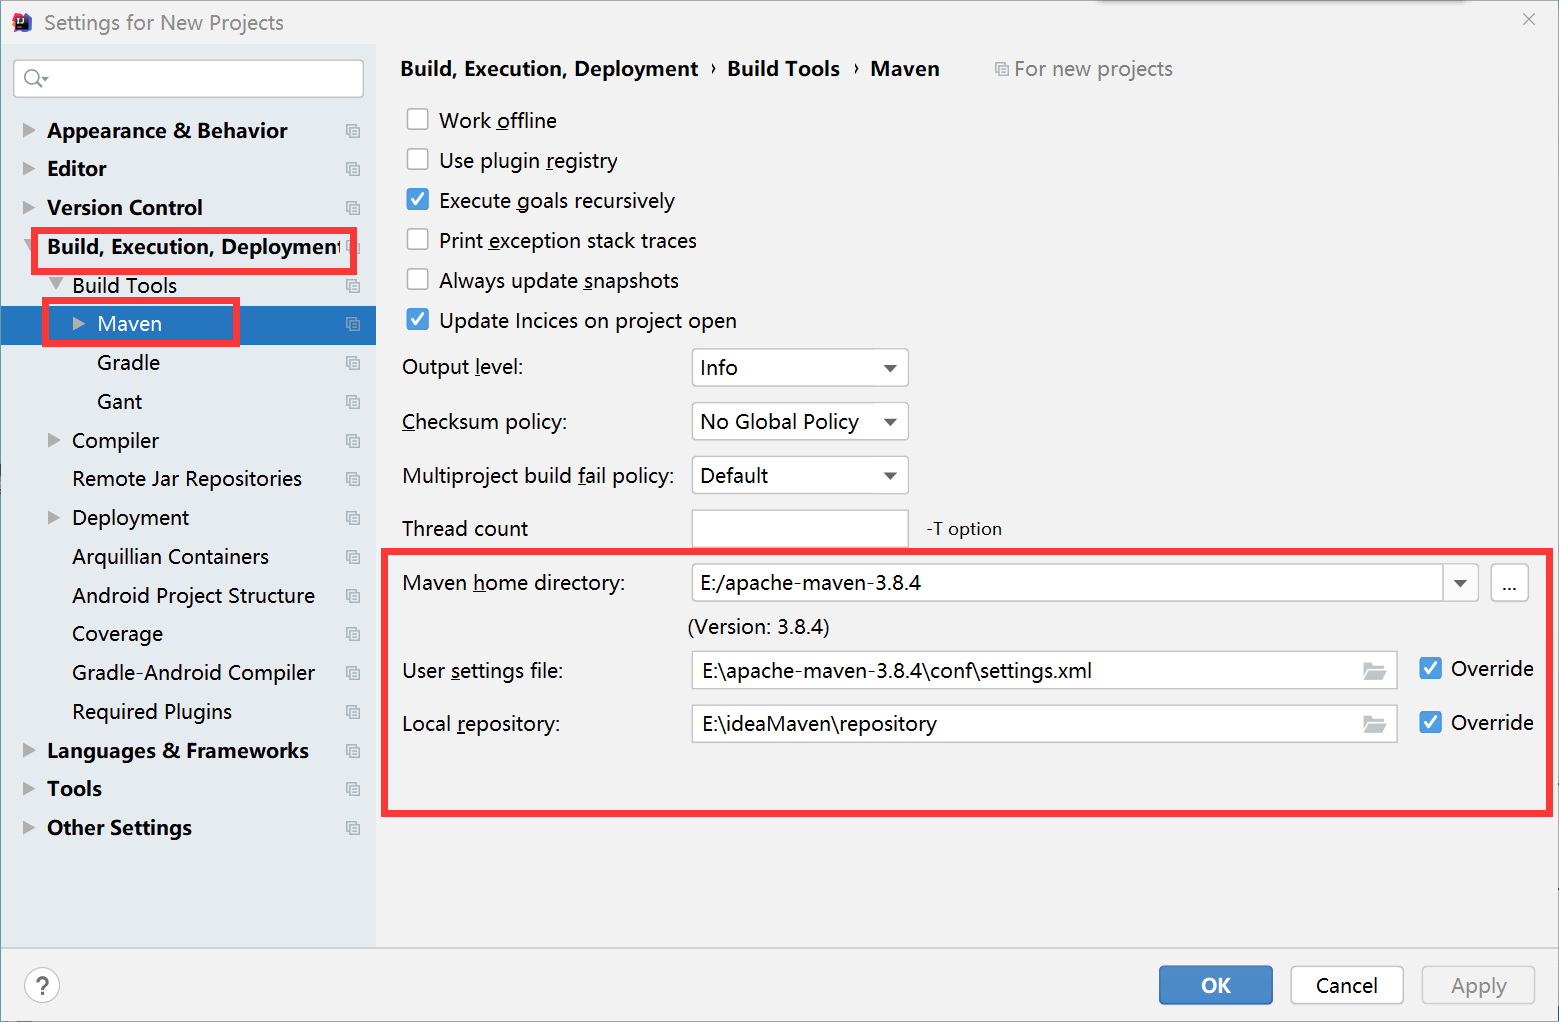Toggle Override for User settings file
Image resolution: width=1559 pixels, height=1022 pixels.
tap(1431, 668)
